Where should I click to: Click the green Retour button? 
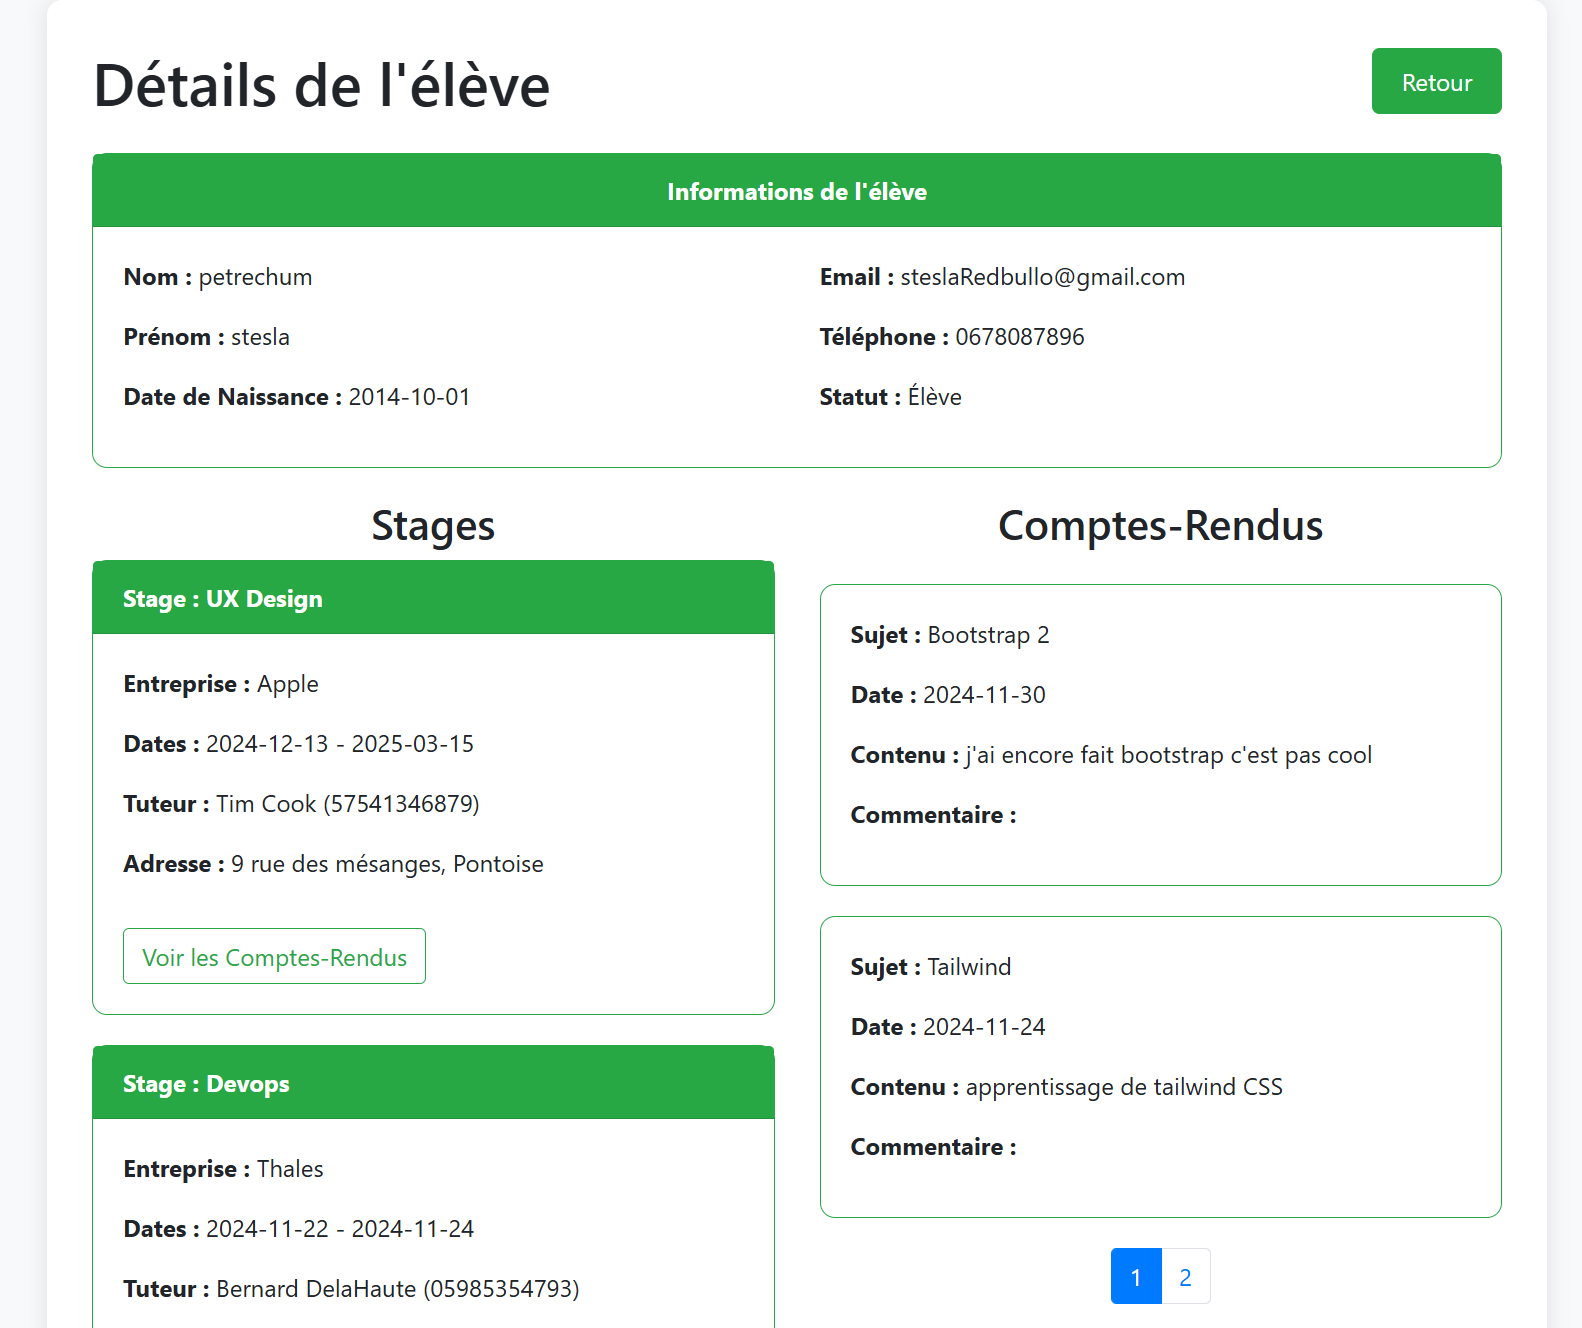[1436, 82]
